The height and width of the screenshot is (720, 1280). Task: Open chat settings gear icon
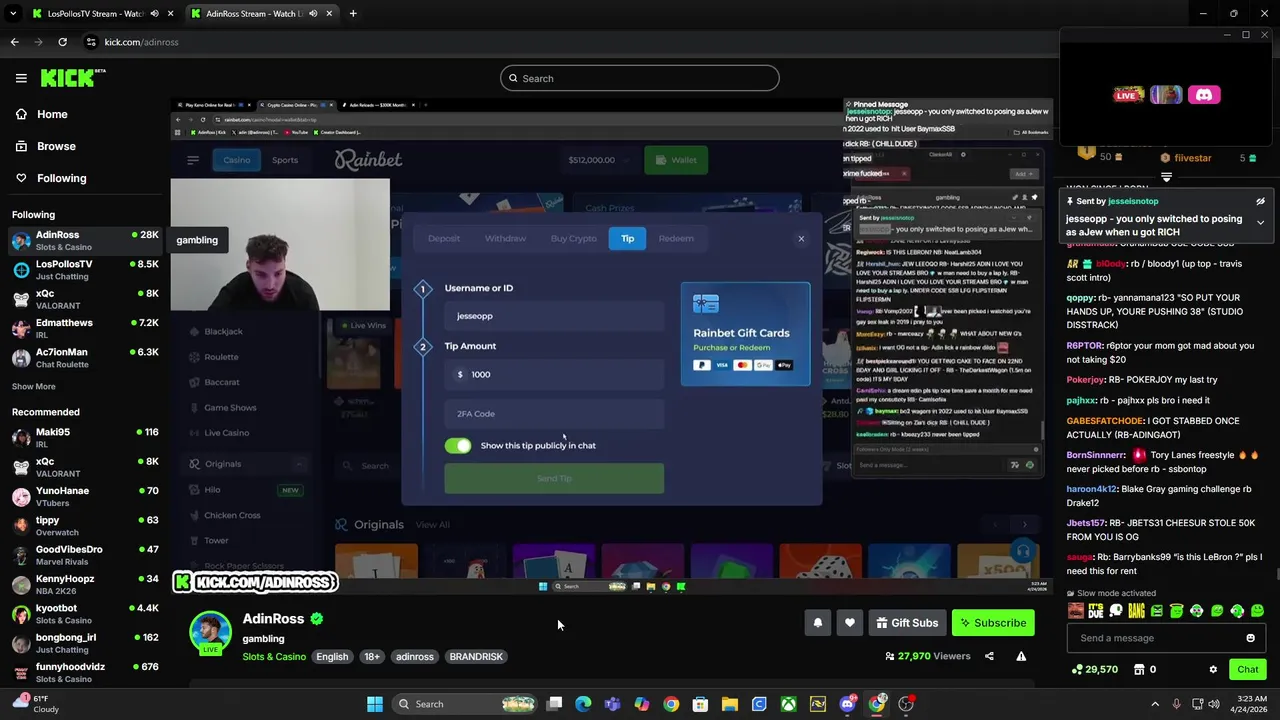(1213, 669)
